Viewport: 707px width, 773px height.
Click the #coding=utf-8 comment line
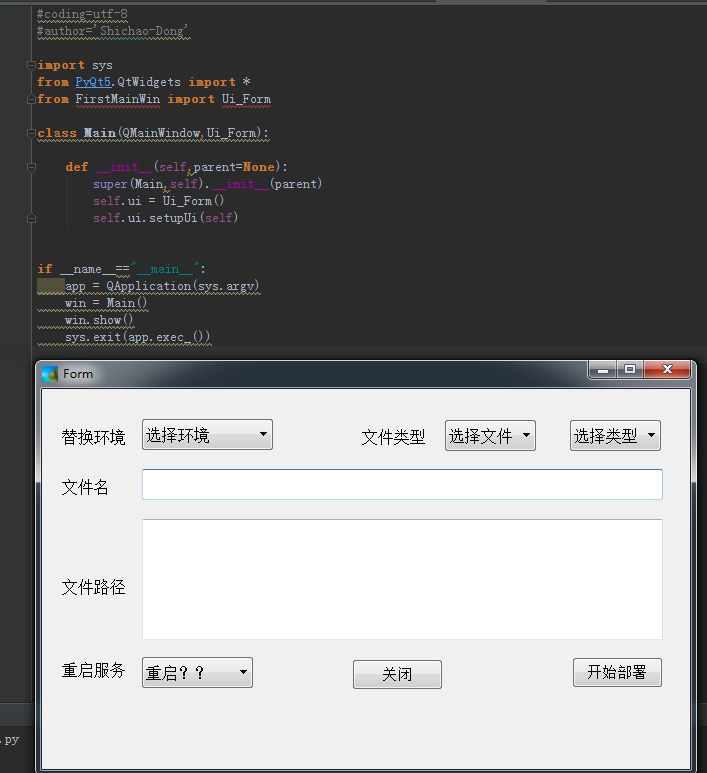(82, 14)
